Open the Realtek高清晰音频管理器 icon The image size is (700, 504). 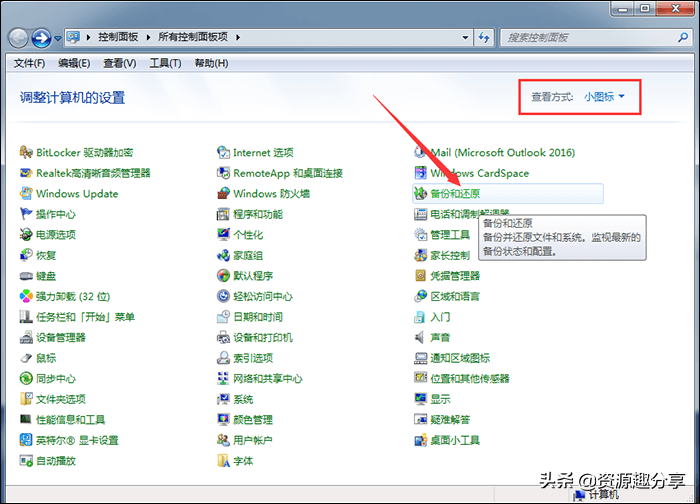point(26,173)
